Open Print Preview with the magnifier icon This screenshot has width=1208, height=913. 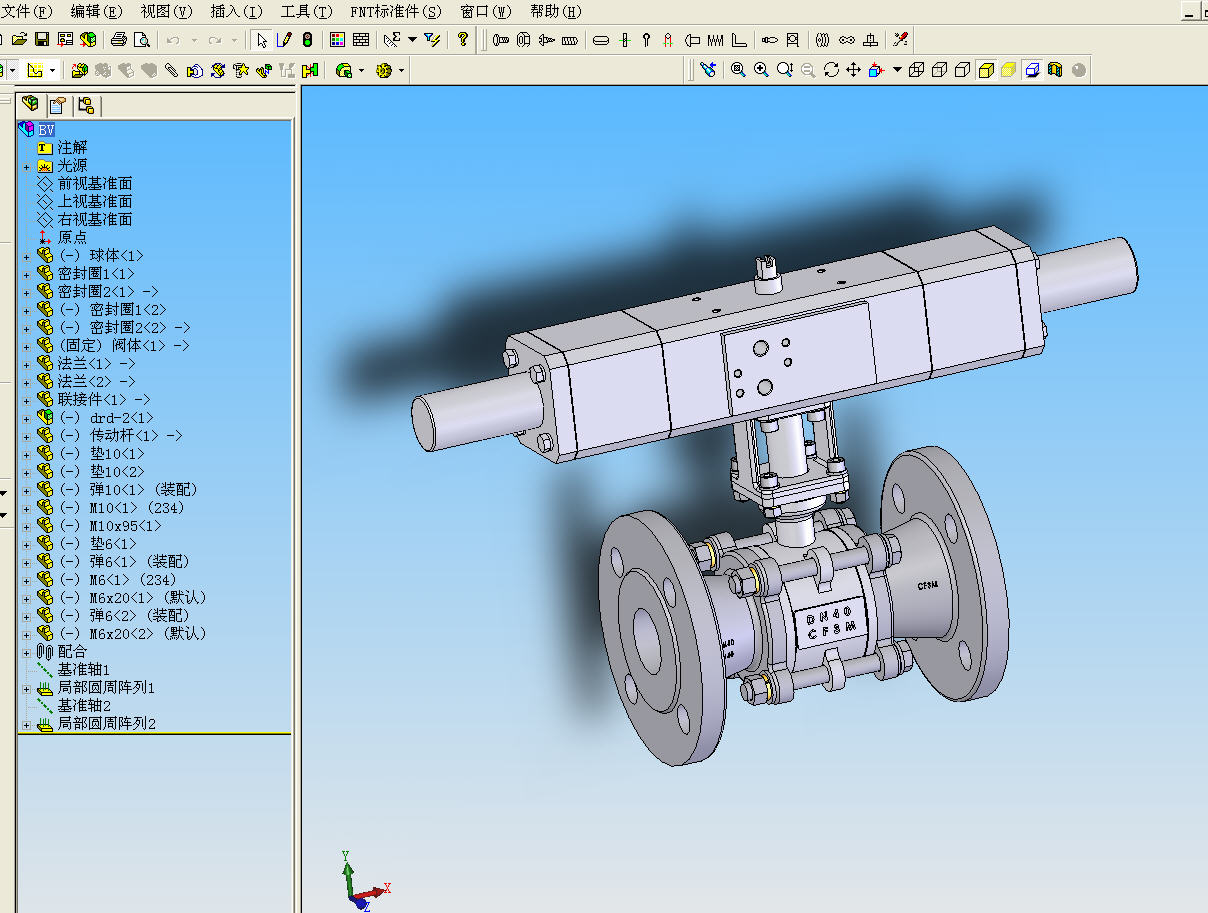(x=142, y=40)
